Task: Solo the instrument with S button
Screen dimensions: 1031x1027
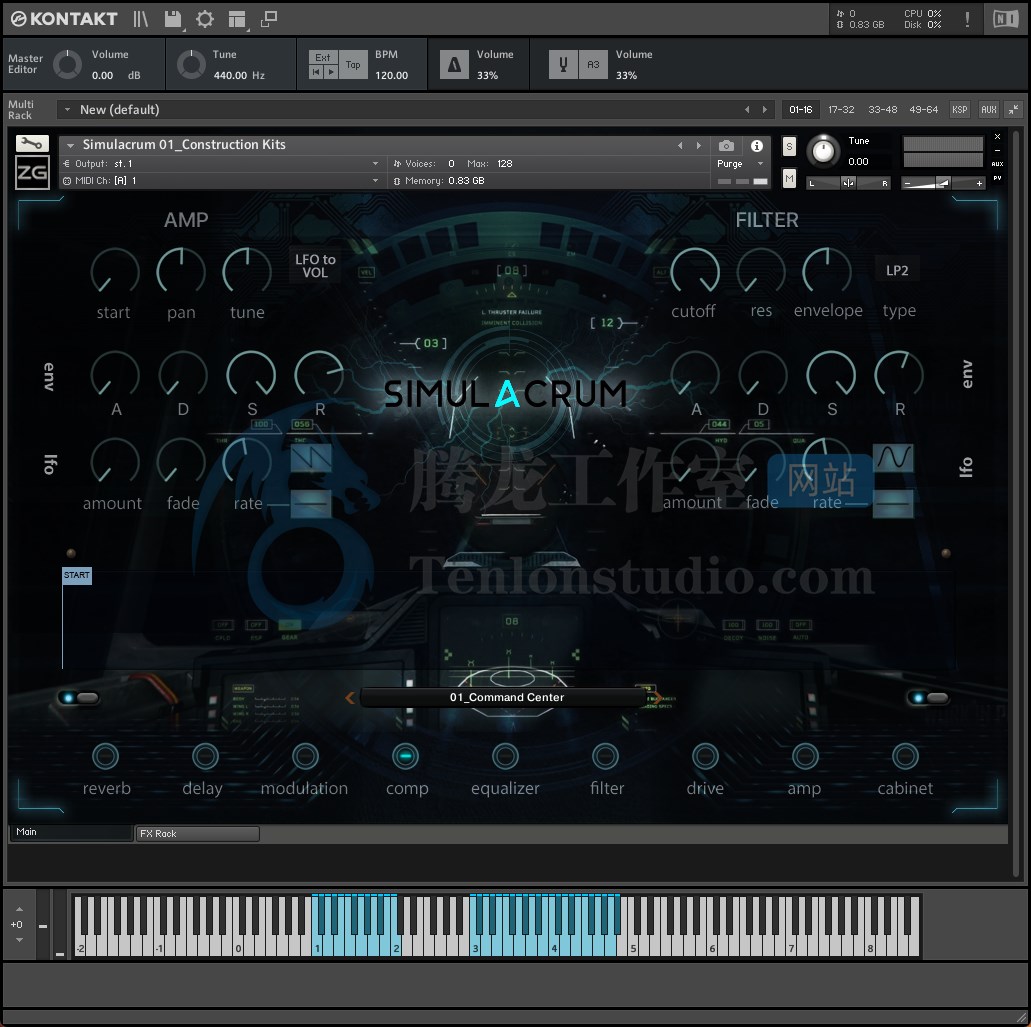Action: click(x=789, y=147)
